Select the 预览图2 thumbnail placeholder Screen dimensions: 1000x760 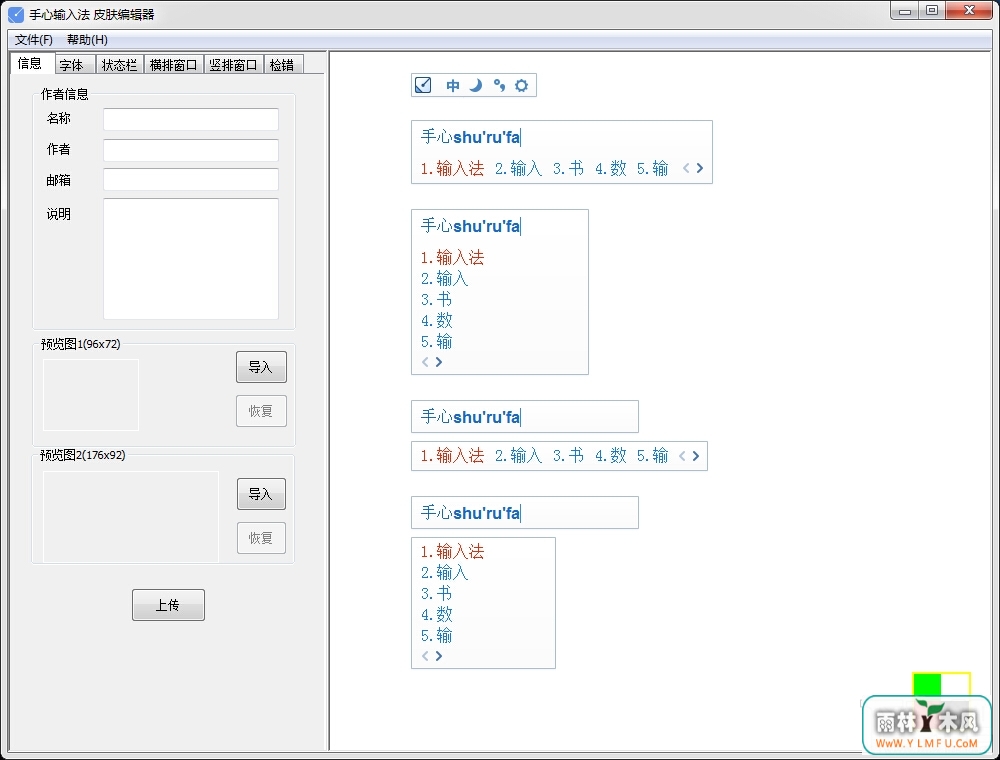pos(131,516)
